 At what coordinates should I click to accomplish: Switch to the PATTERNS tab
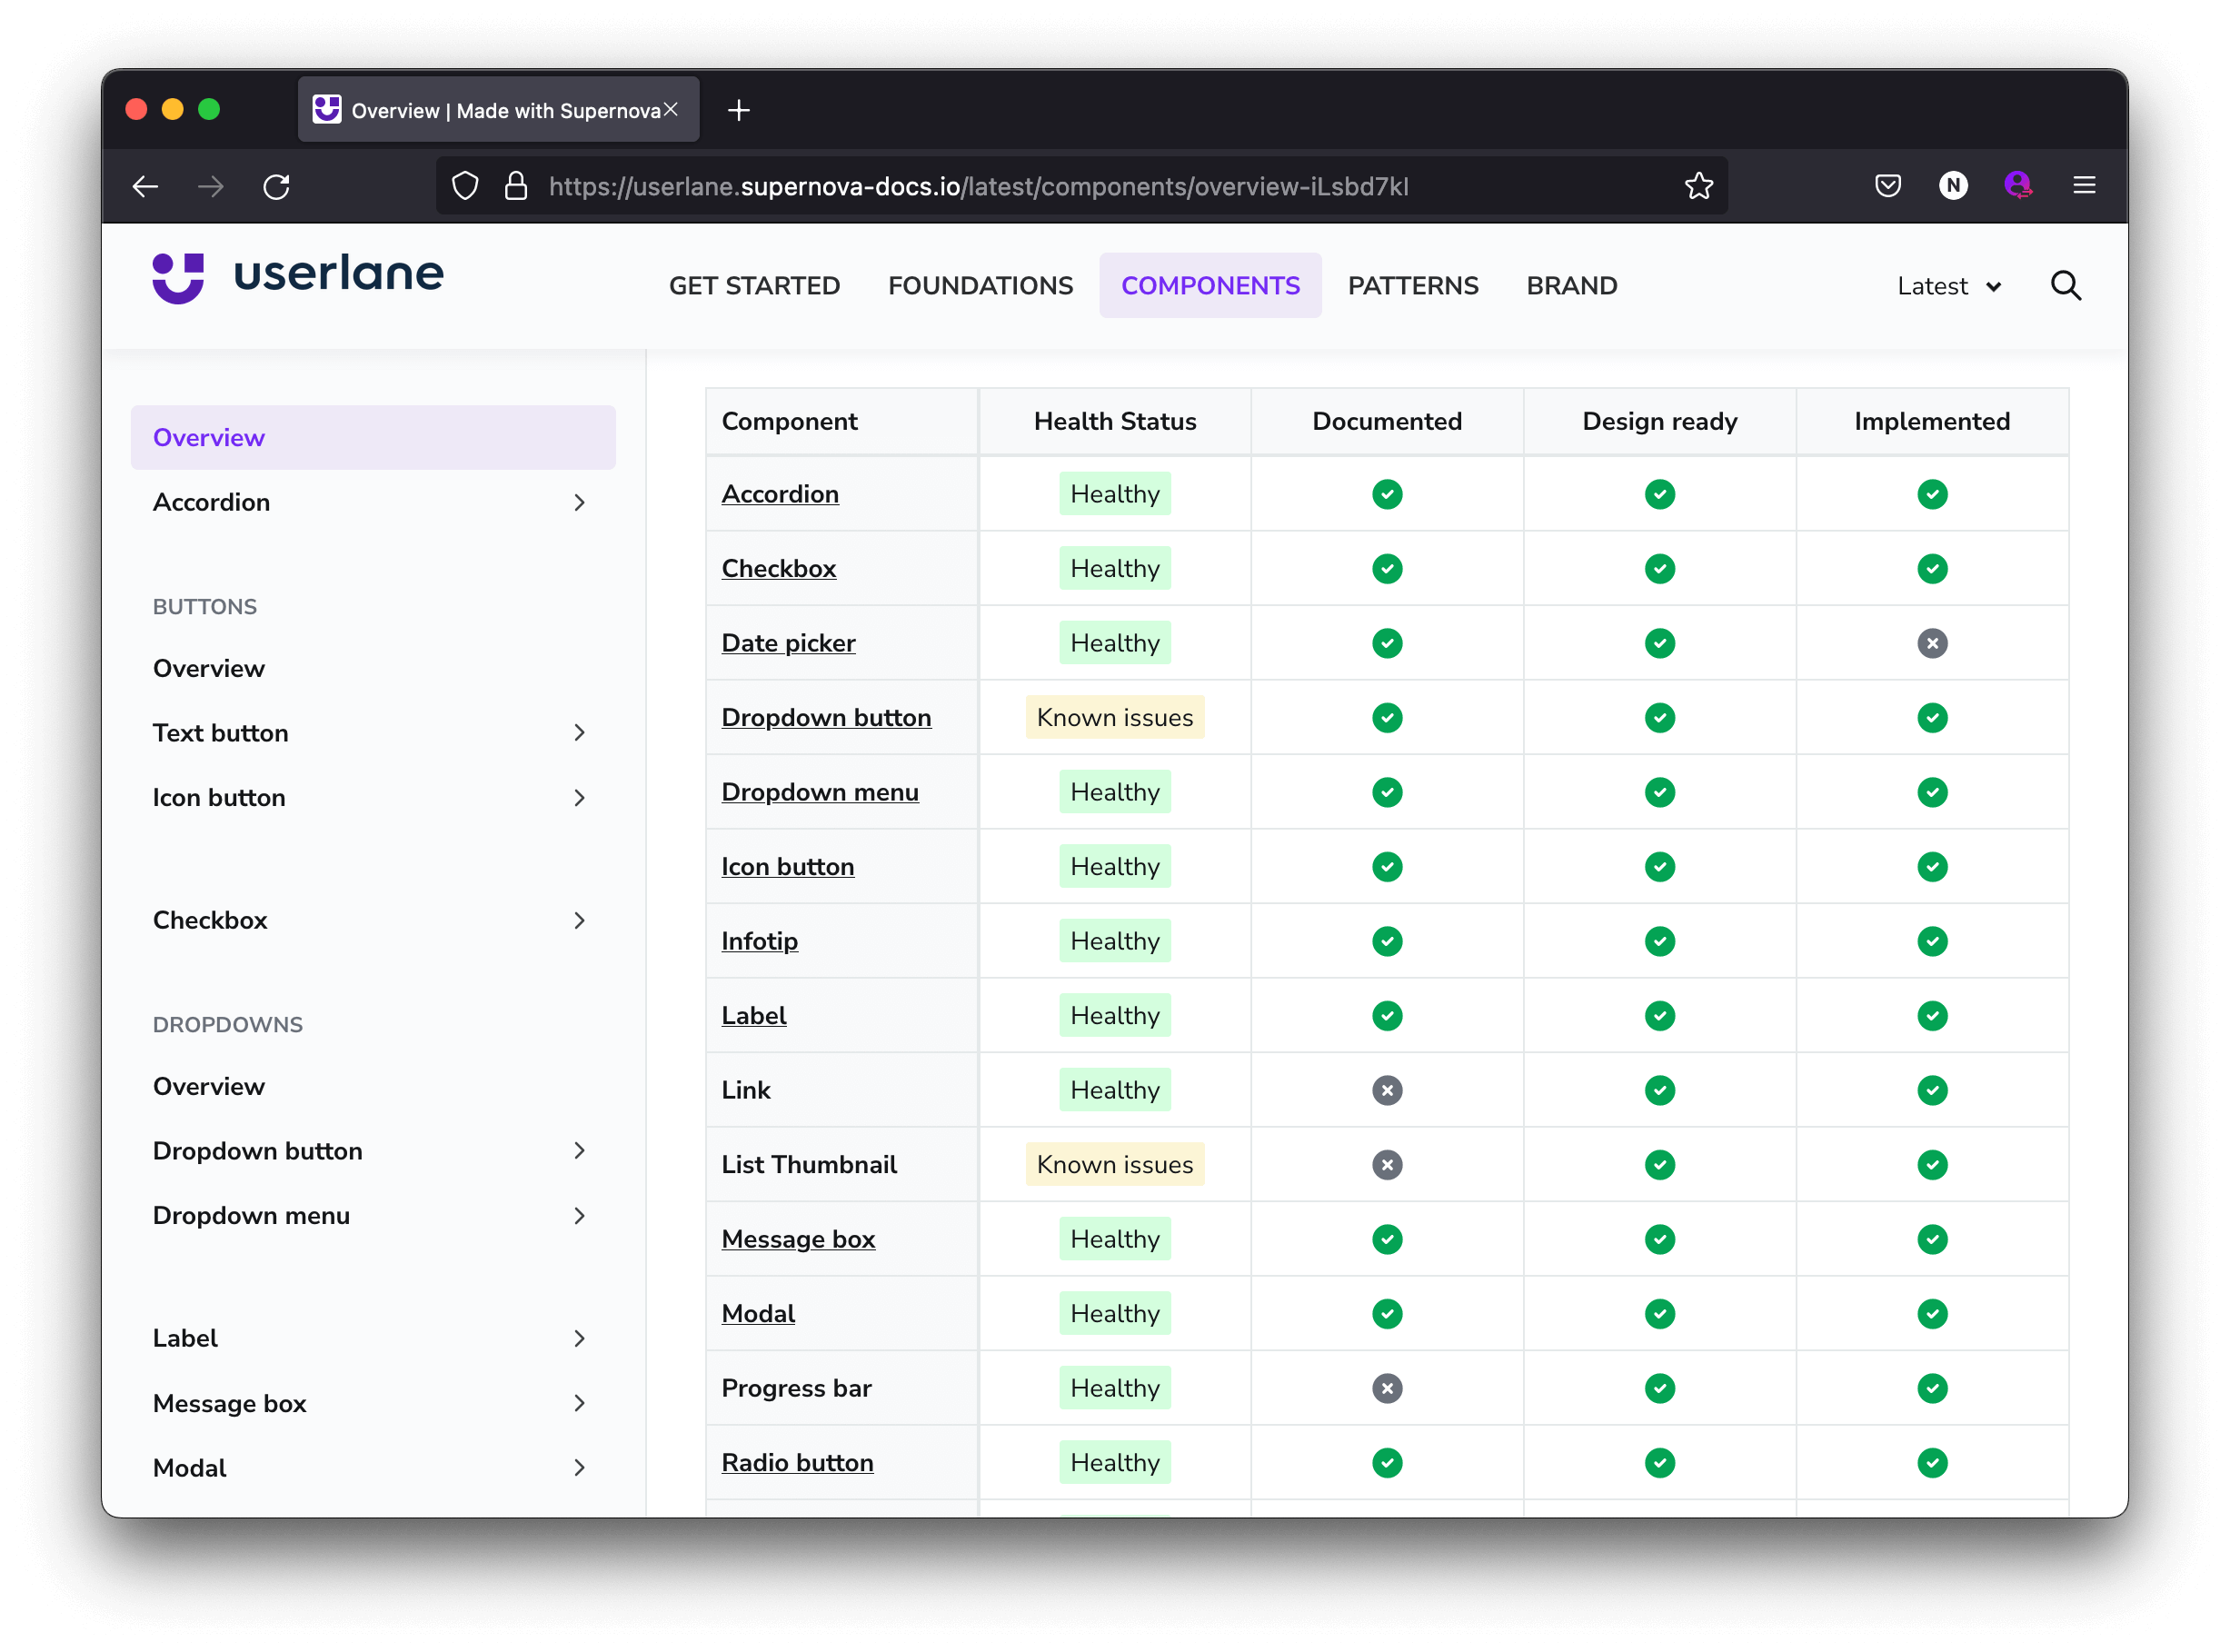1412,285
